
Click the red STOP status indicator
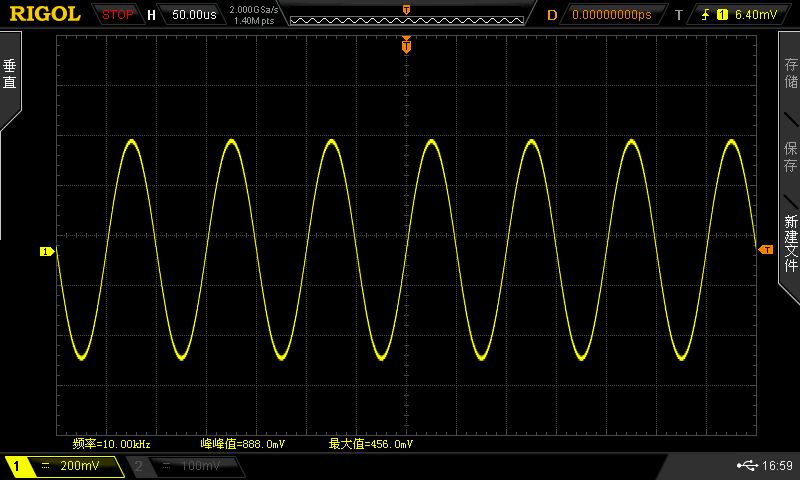click(117, 15)
